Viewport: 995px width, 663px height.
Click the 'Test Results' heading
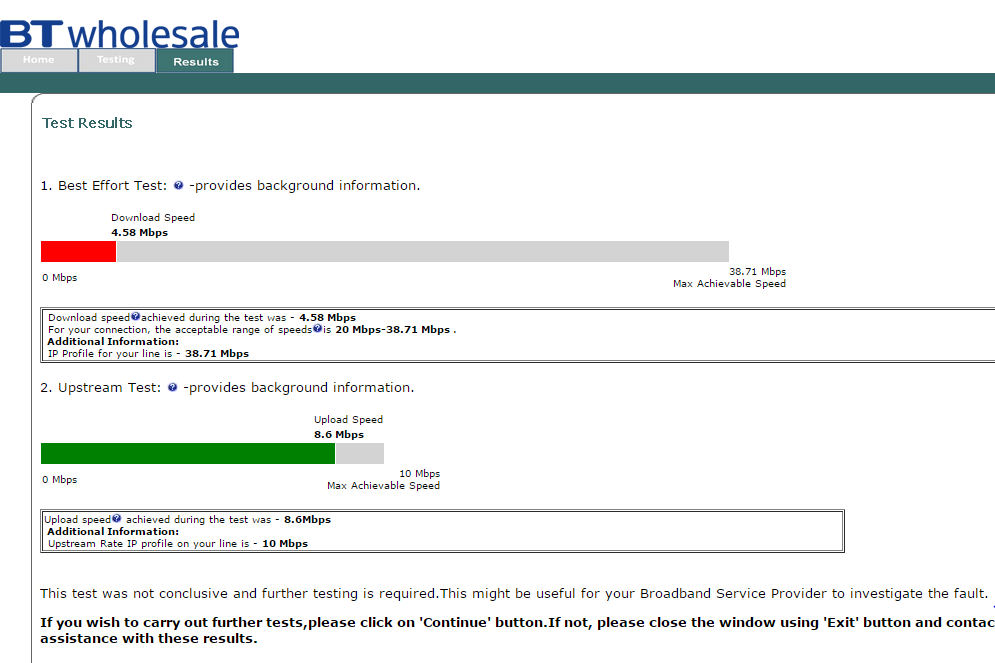tap(87, 123)
